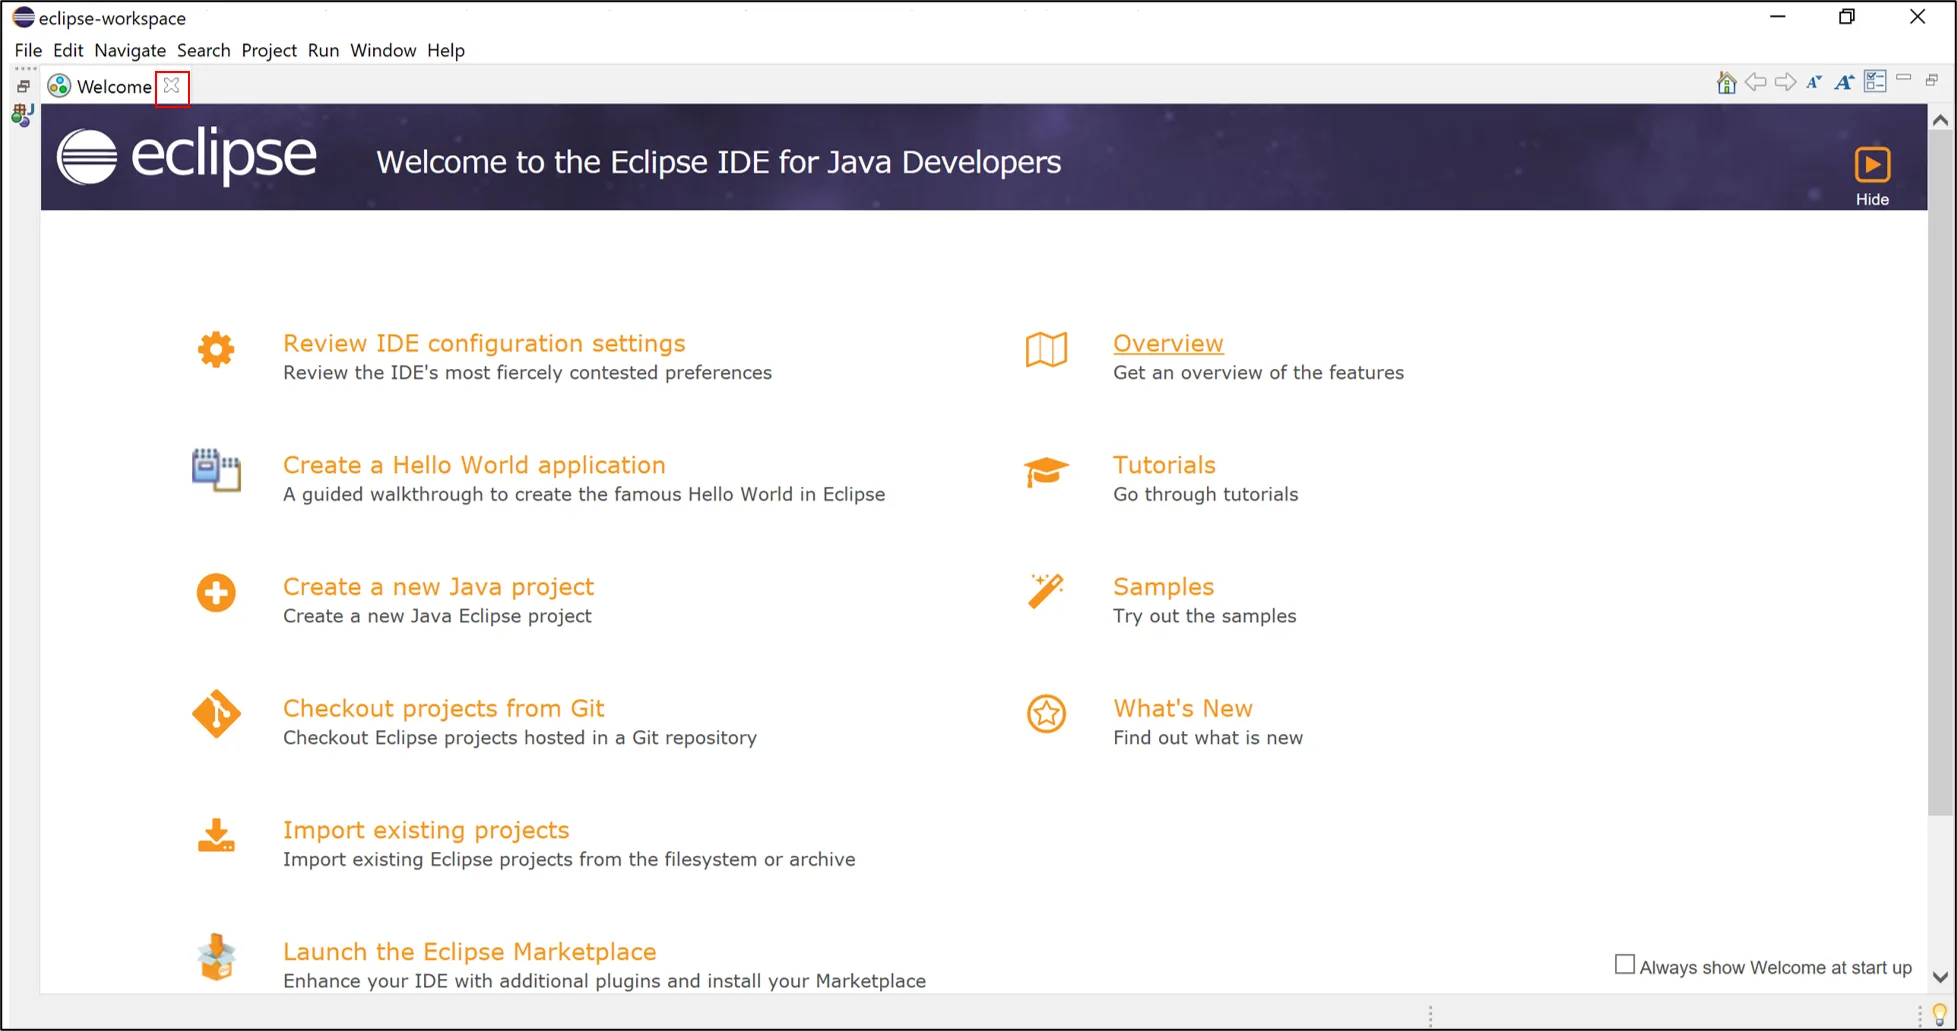The image size is (1957, 1031).
Task: Close the Welcome tab
Action: (172, 86)
